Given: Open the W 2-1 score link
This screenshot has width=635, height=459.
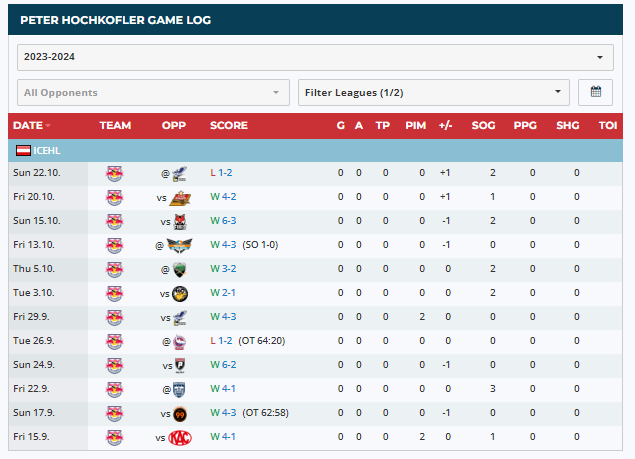Looking at the screenshot, I should click(x=223, y=293).
